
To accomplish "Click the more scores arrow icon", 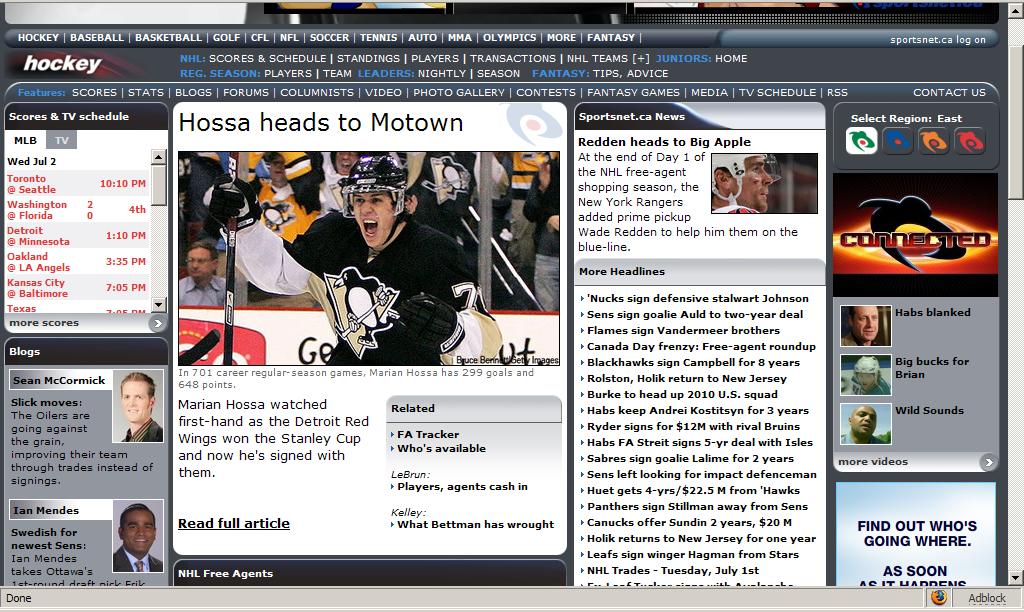I will point(157,323).
